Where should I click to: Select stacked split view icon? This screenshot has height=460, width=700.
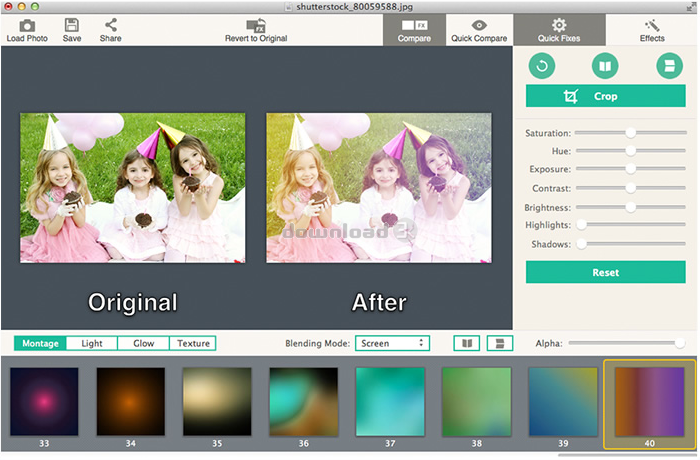pos(499,343)
